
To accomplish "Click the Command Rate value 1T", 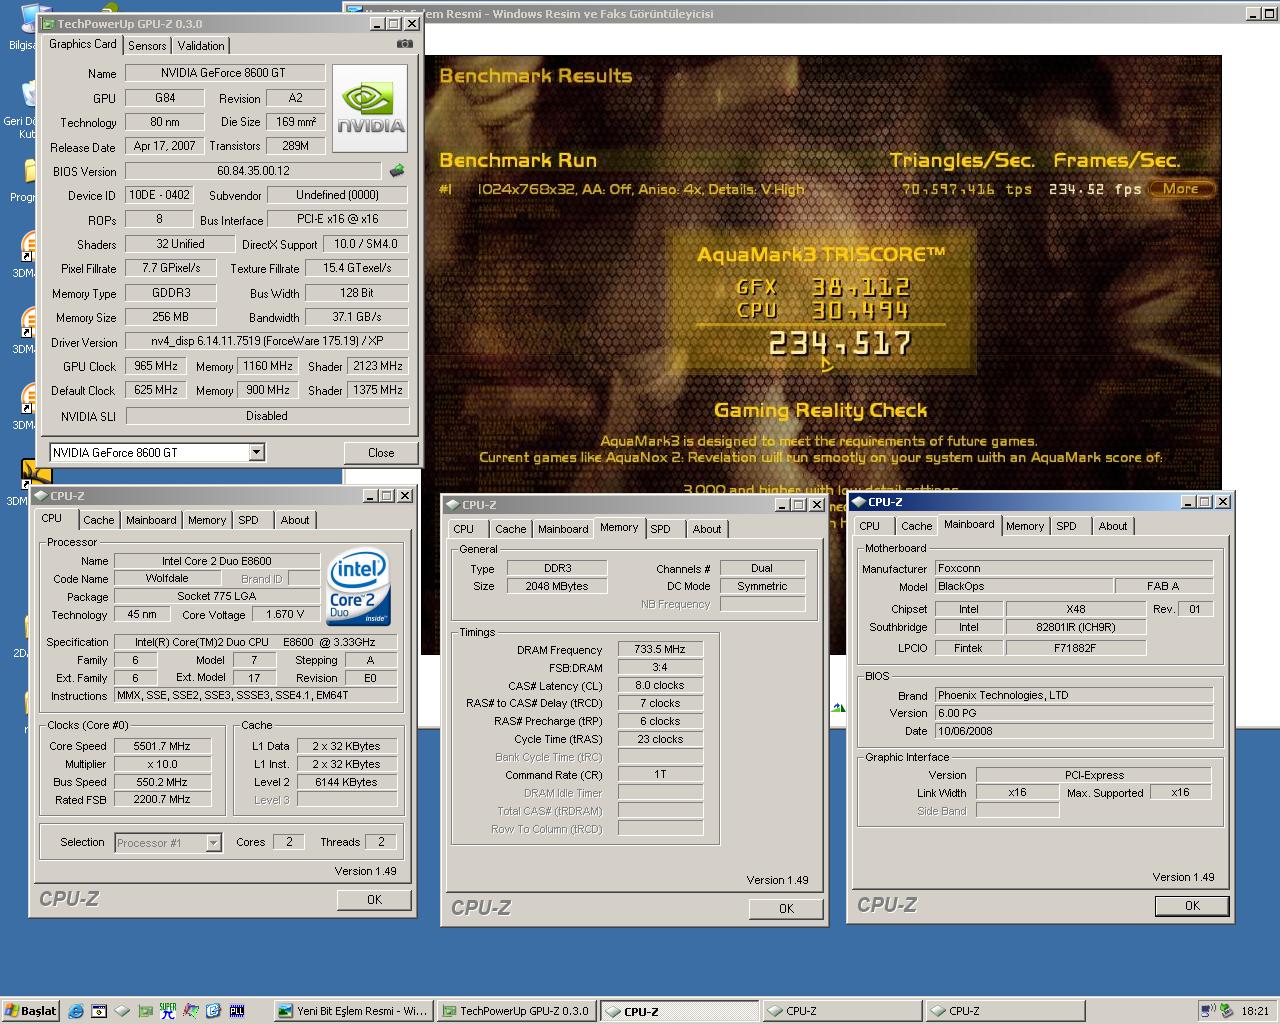I will pyautogui.click(x=660, y=774).
